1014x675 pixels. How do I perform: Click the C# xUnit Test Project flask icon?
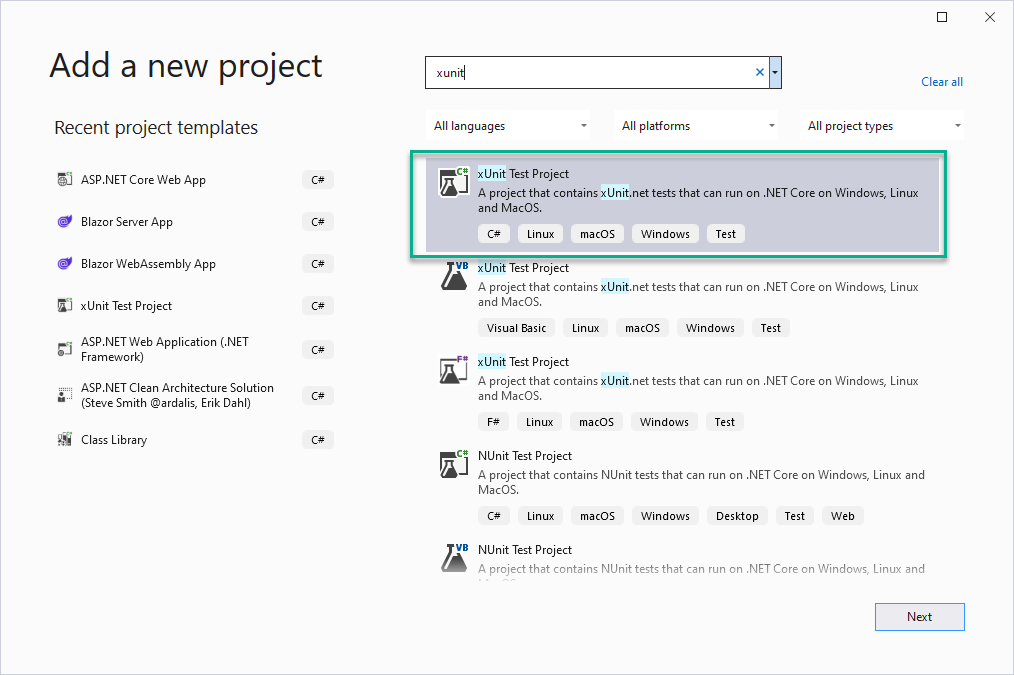tap(453, 182)
